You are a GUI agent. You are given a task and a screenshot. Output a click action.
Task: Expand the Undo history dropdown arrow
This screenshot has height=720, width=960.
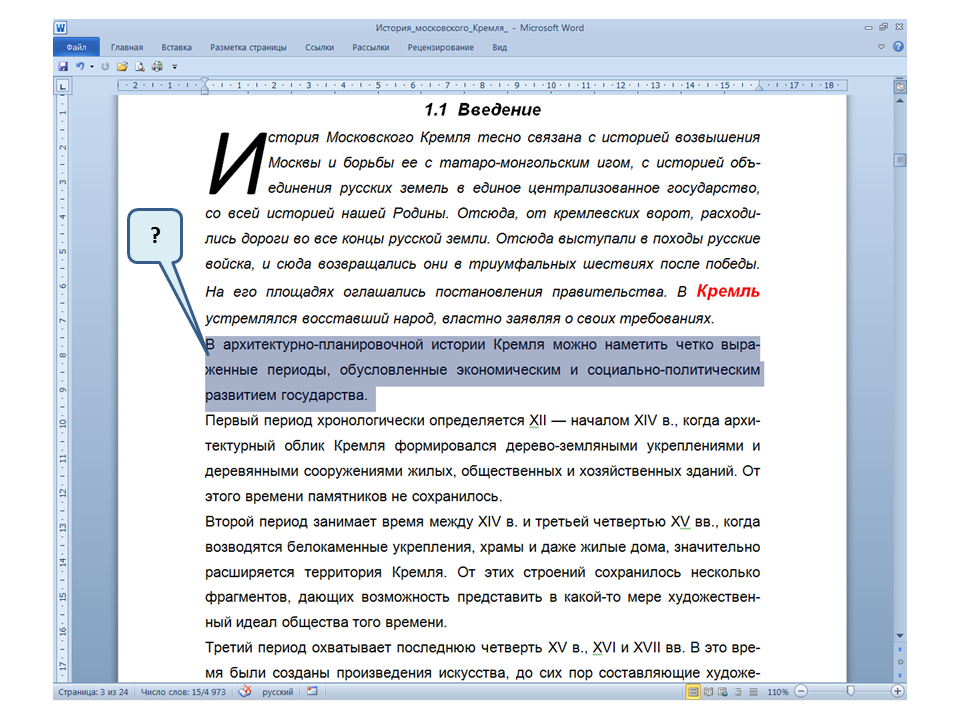(91, 66)
